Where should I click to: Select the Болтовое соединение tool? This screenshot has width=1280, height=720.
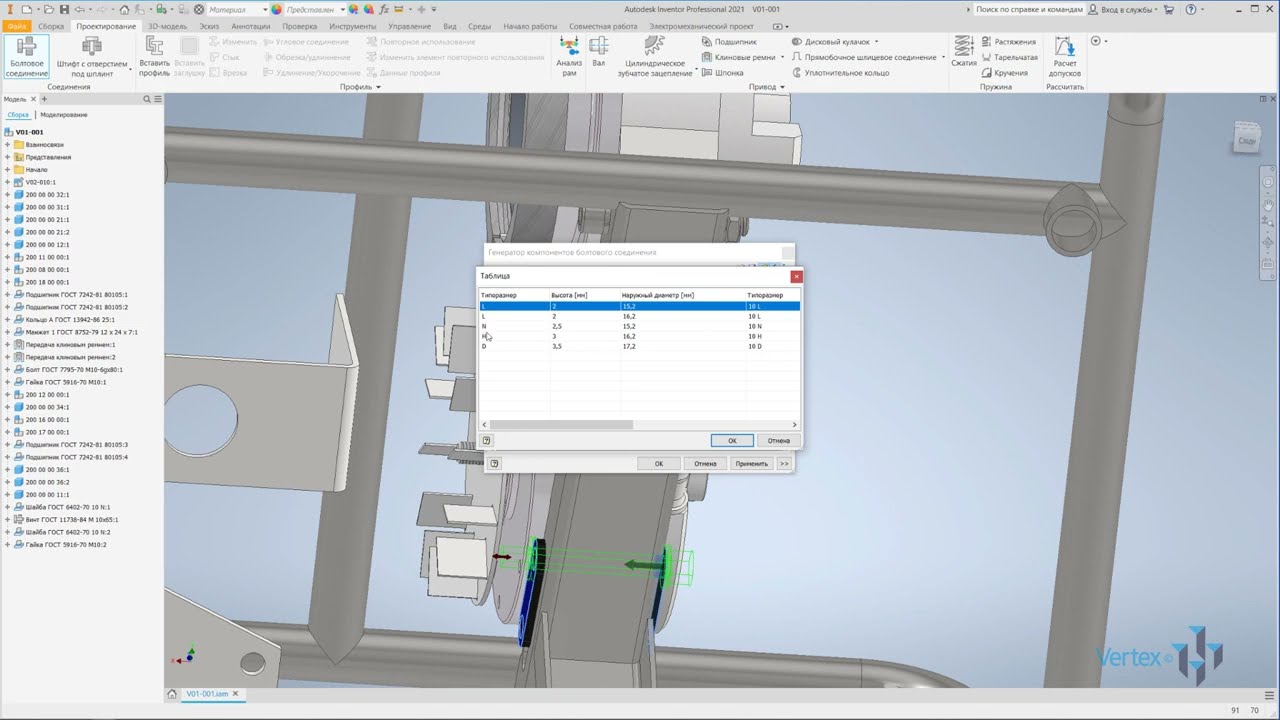[27, 57]
